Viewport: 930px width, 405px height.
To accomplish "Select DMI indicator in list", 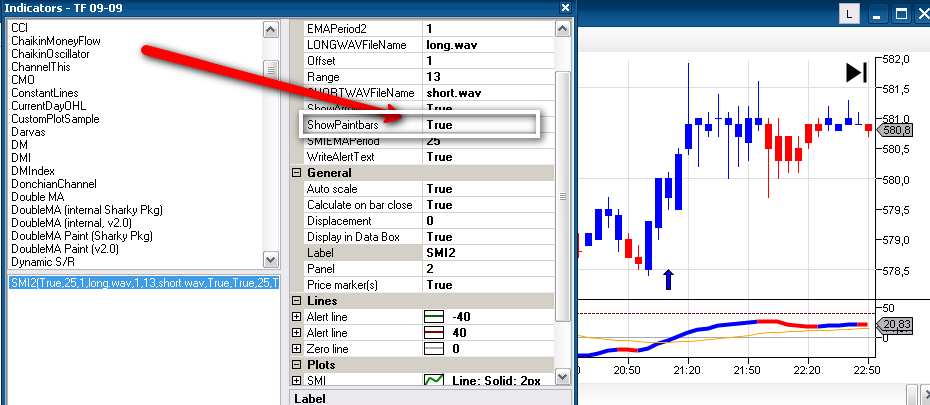I will [21, 158].
